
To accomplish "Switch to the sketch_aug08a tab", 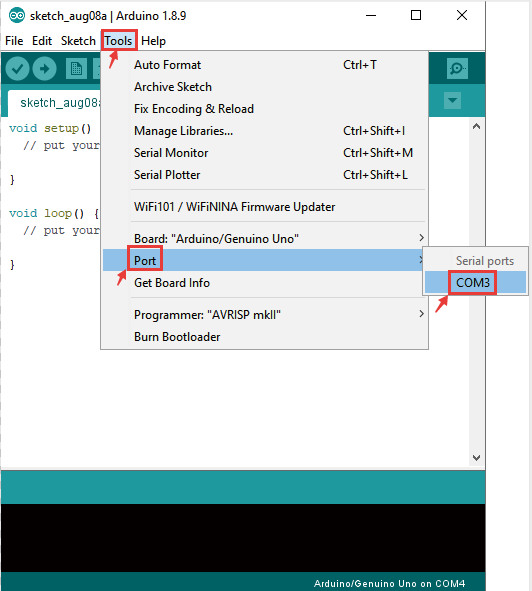I will coord(54,103).
